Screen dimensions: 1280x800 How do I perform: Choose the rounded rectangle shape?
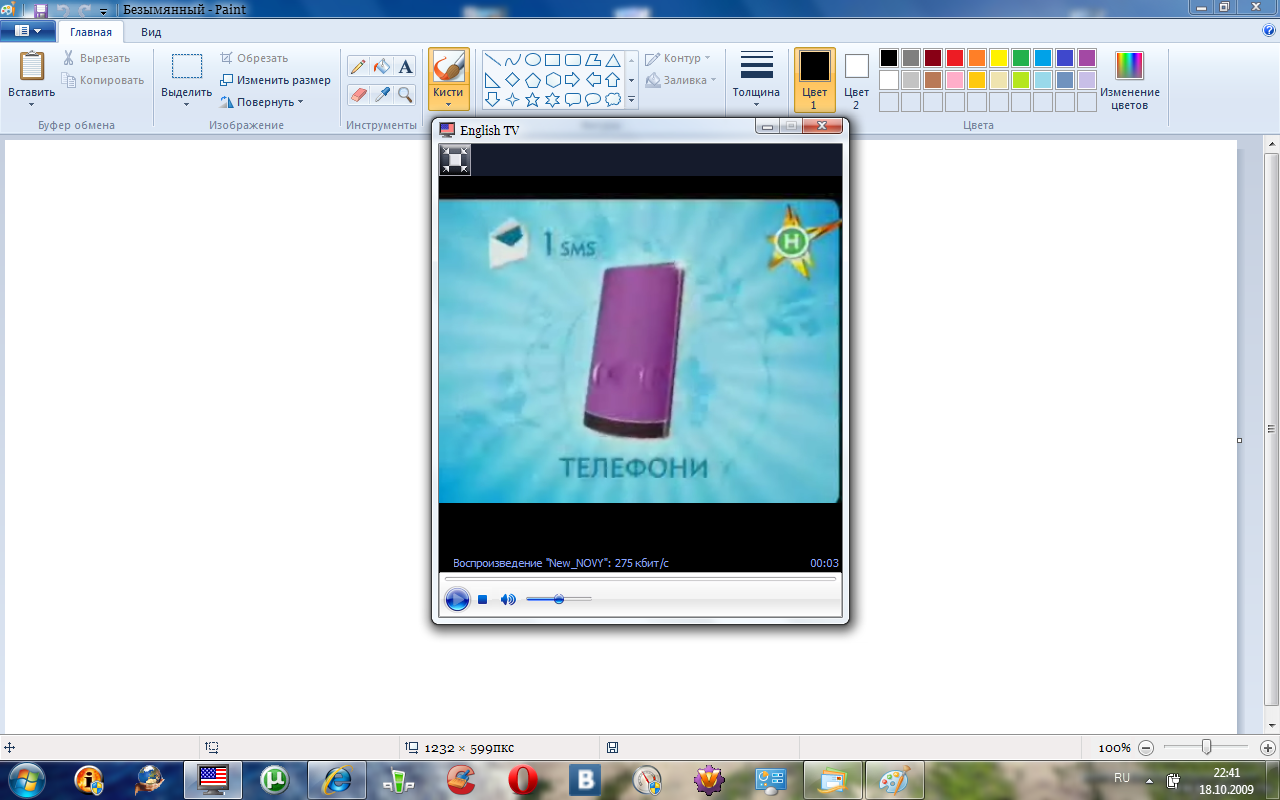pyautogui.click(x=573, y=60)
